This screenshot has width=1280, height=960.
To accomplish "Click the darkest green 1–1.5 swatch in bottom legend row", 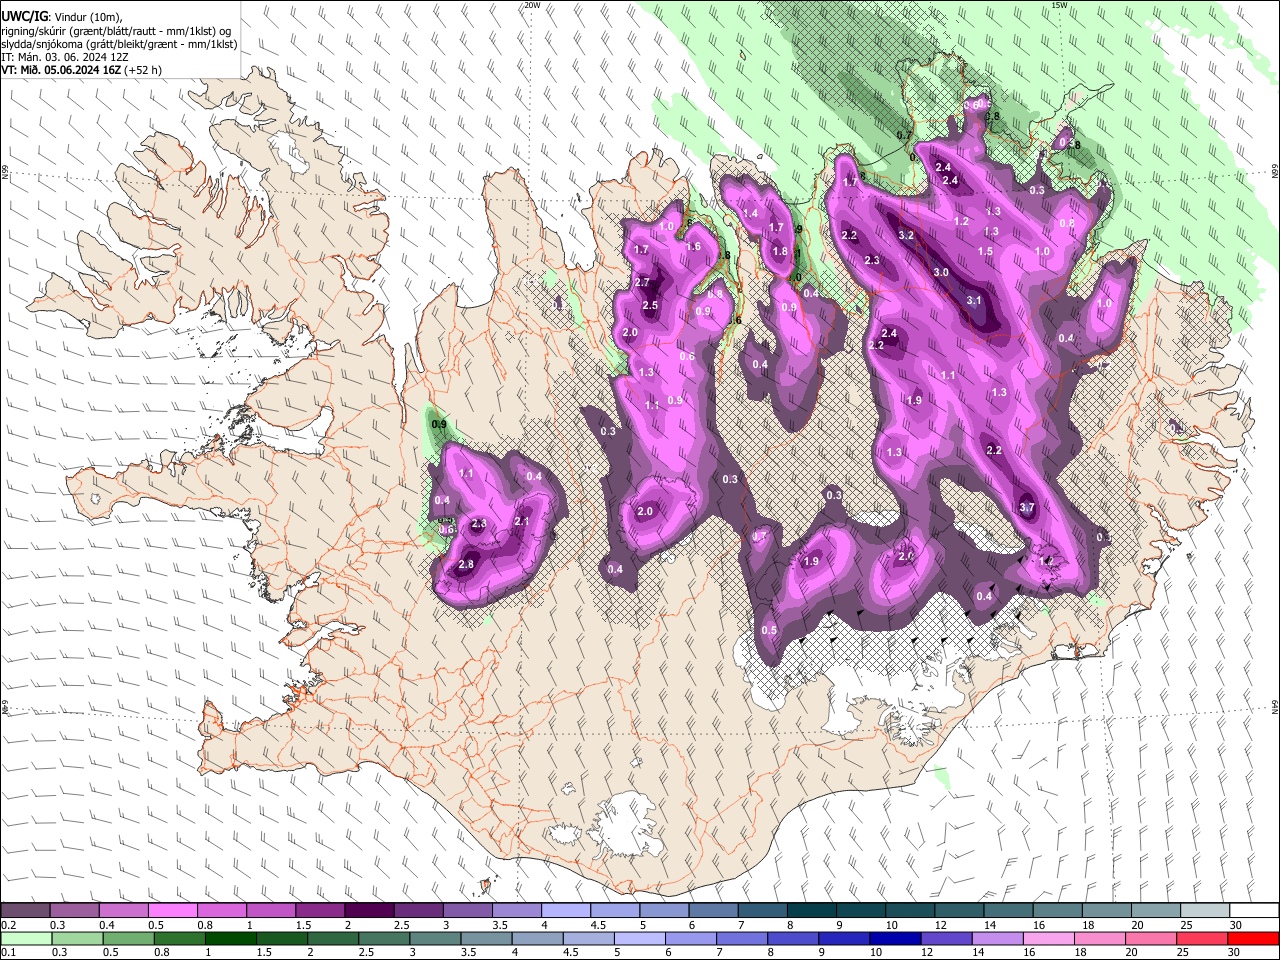I will tap(230, 938).
